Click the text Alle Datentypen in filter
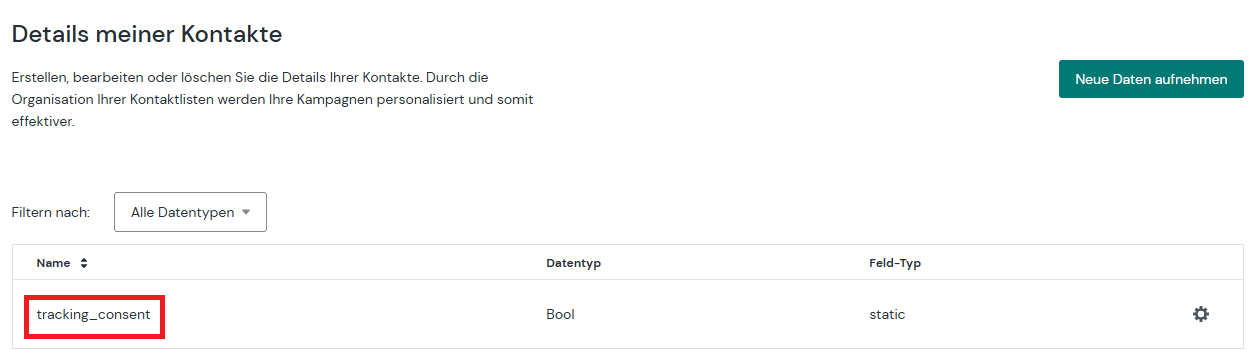Screen dimensions: 1257x363 click(182, 212)
